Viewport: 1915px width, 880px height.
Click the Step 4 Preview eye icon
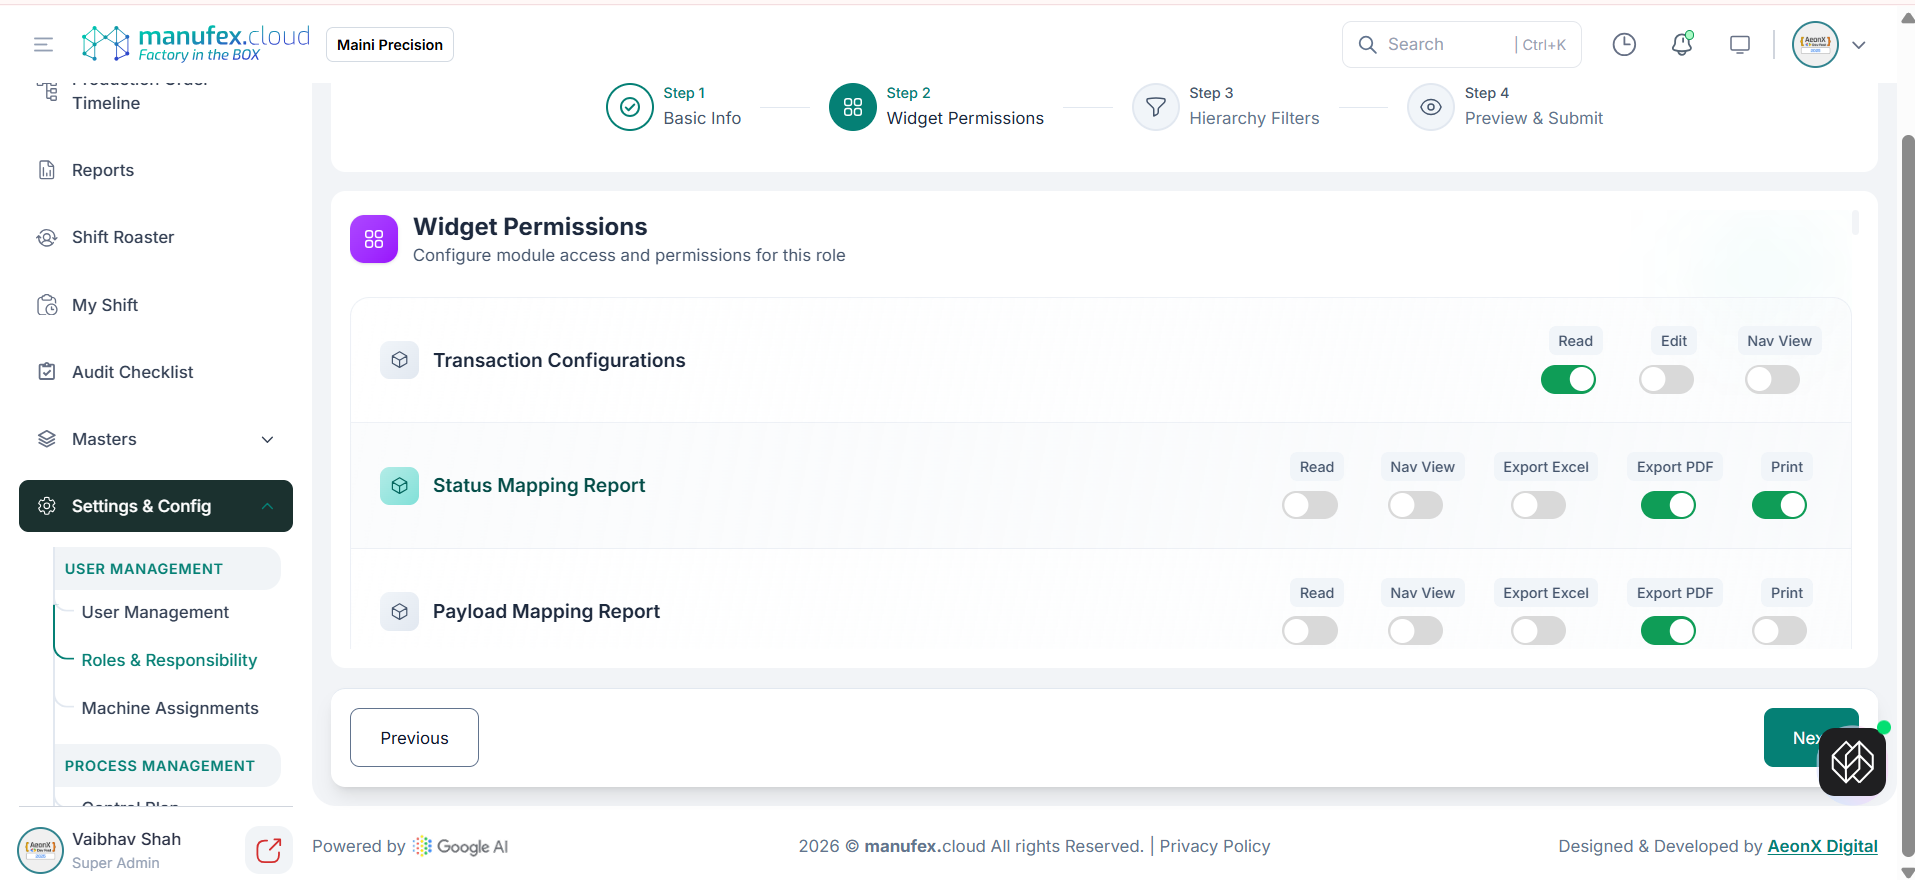point(1431,107)
